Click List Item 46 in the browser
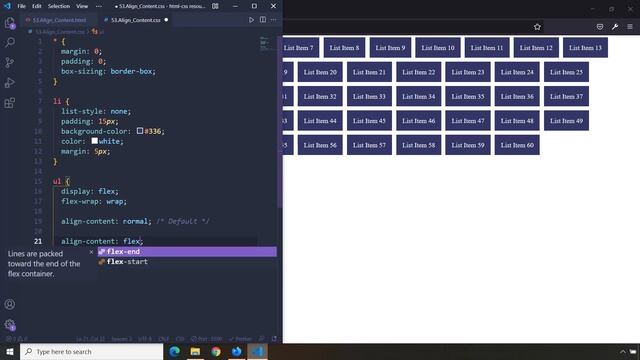640x360 pixels. (418, 121)
